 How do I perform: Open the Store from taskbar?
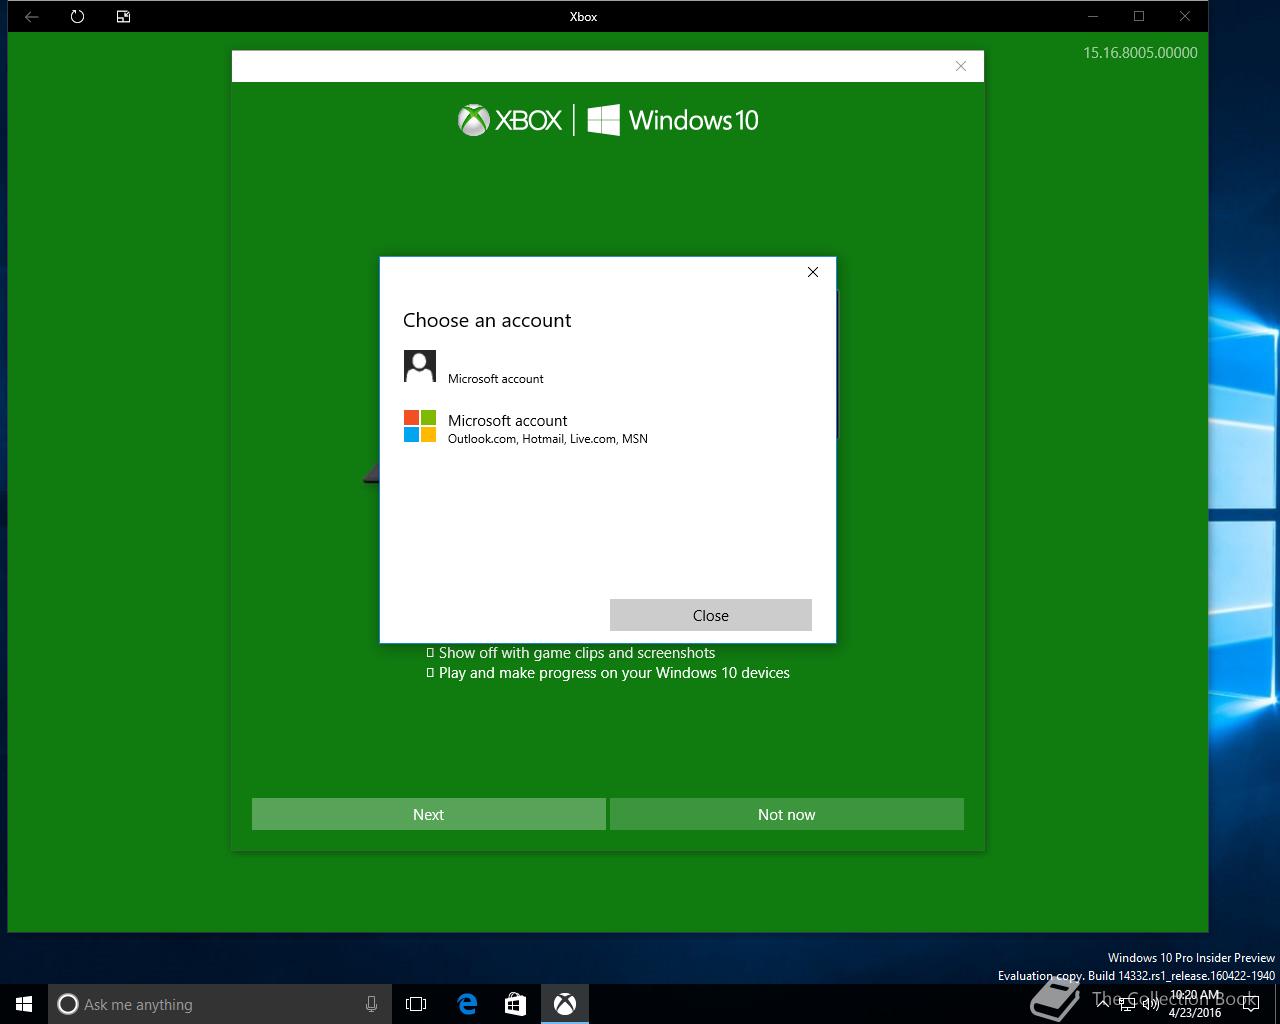pyautogui.click(x=516, y=1004)
